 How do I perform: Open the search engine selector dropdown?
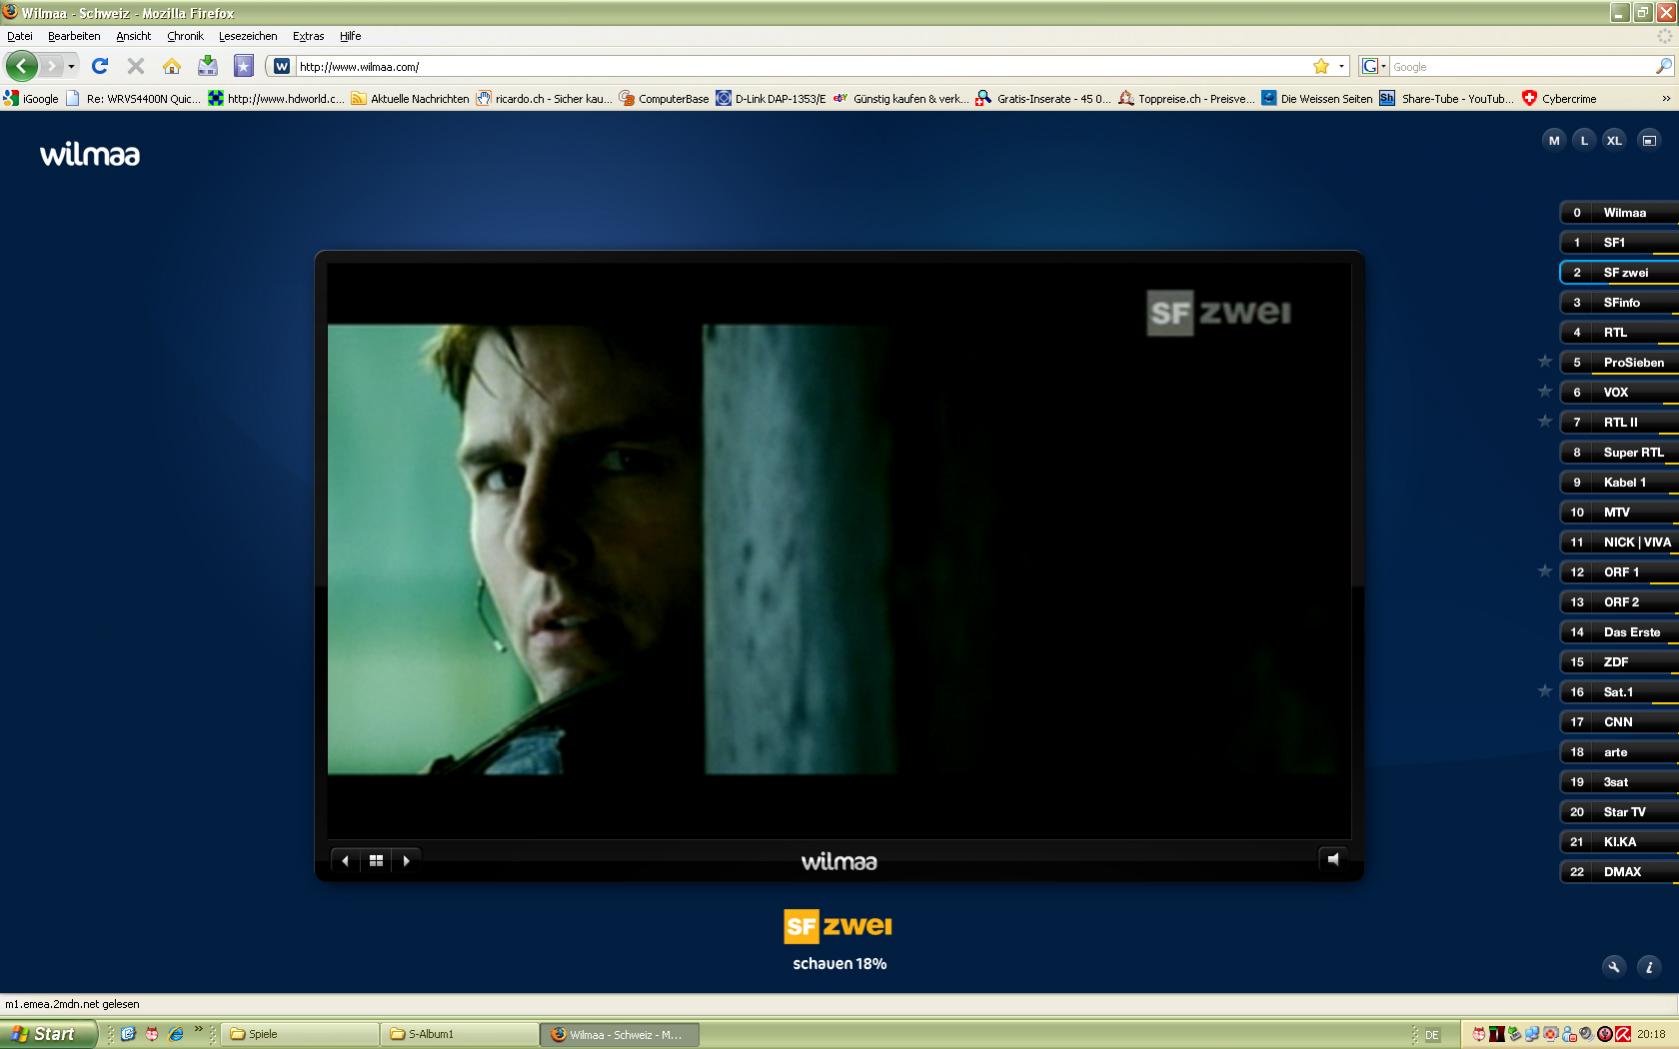[x=1374, y=66]
